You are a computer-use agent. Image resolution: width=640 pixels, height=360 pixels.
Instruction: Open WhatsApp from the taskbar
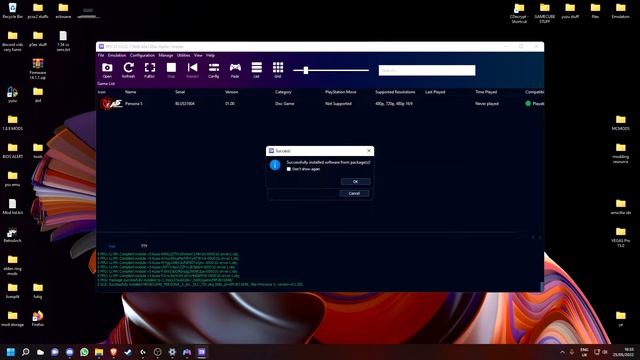[x=84, y=352]
